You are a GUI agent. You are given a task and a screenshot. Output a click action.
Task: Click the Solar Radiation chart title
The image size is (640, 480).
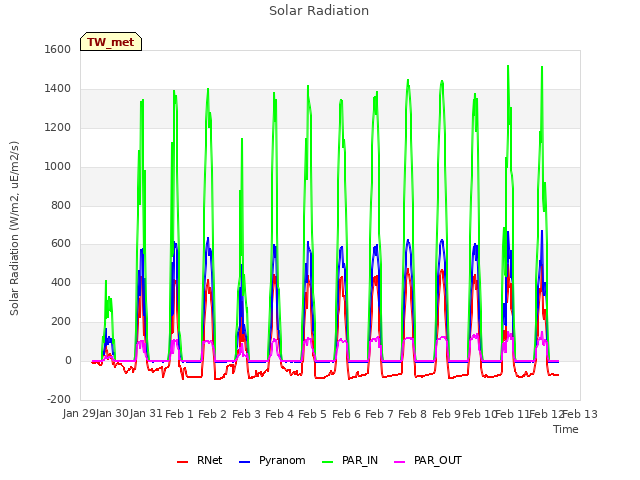pos(319,11)
